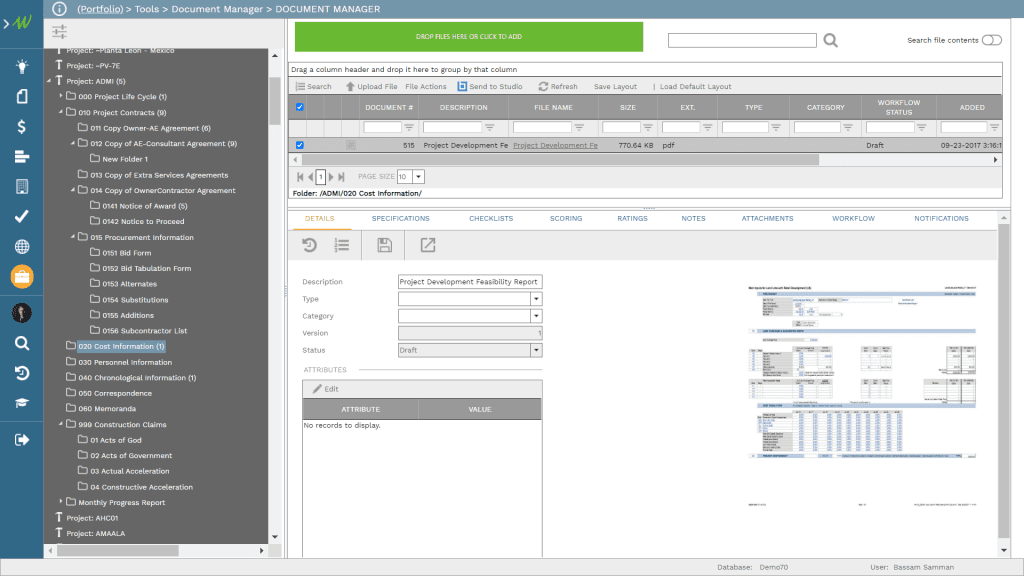The width and height of the screenshot is (1024, 576).
Task: Toggle Search file contents switch
Action: point(991,40)
